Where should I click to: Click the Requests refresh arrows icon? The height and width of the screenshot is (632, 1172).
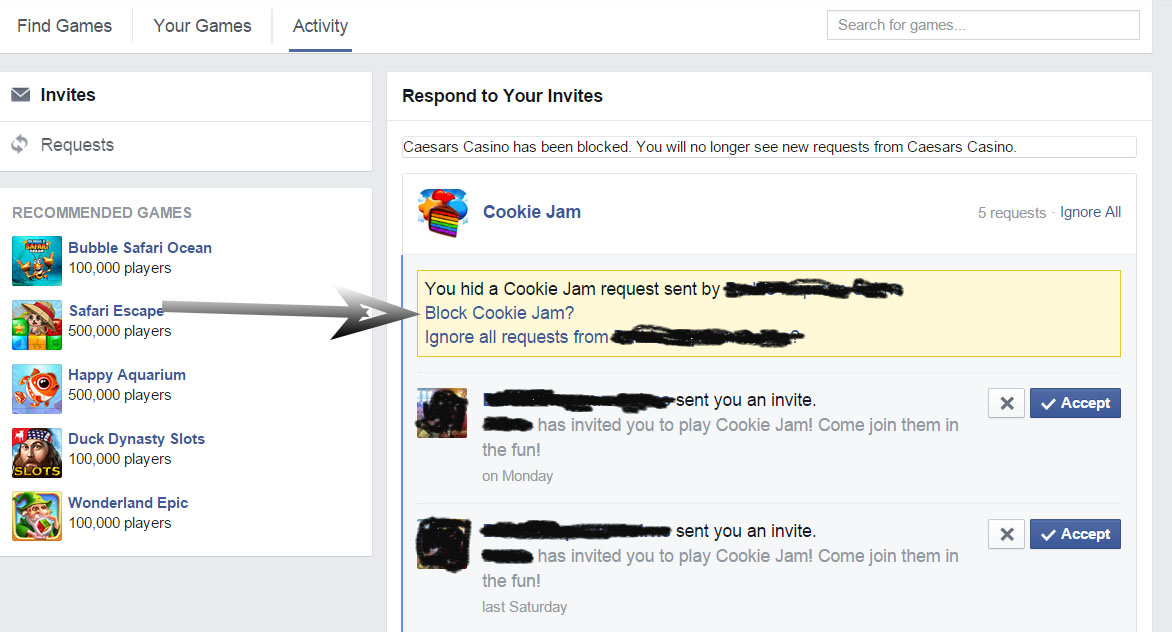[x=20, y=144]
